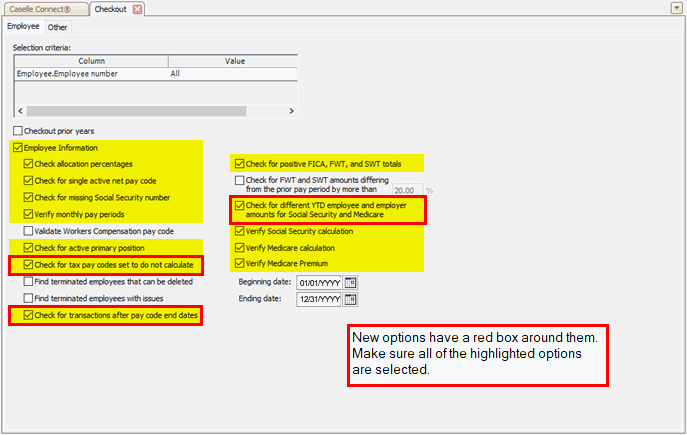This screenshot has height=435, width=687.
Task: Click the Employee number Value cell 'All'
Action: pyautogui.click(x=232, y=73)
